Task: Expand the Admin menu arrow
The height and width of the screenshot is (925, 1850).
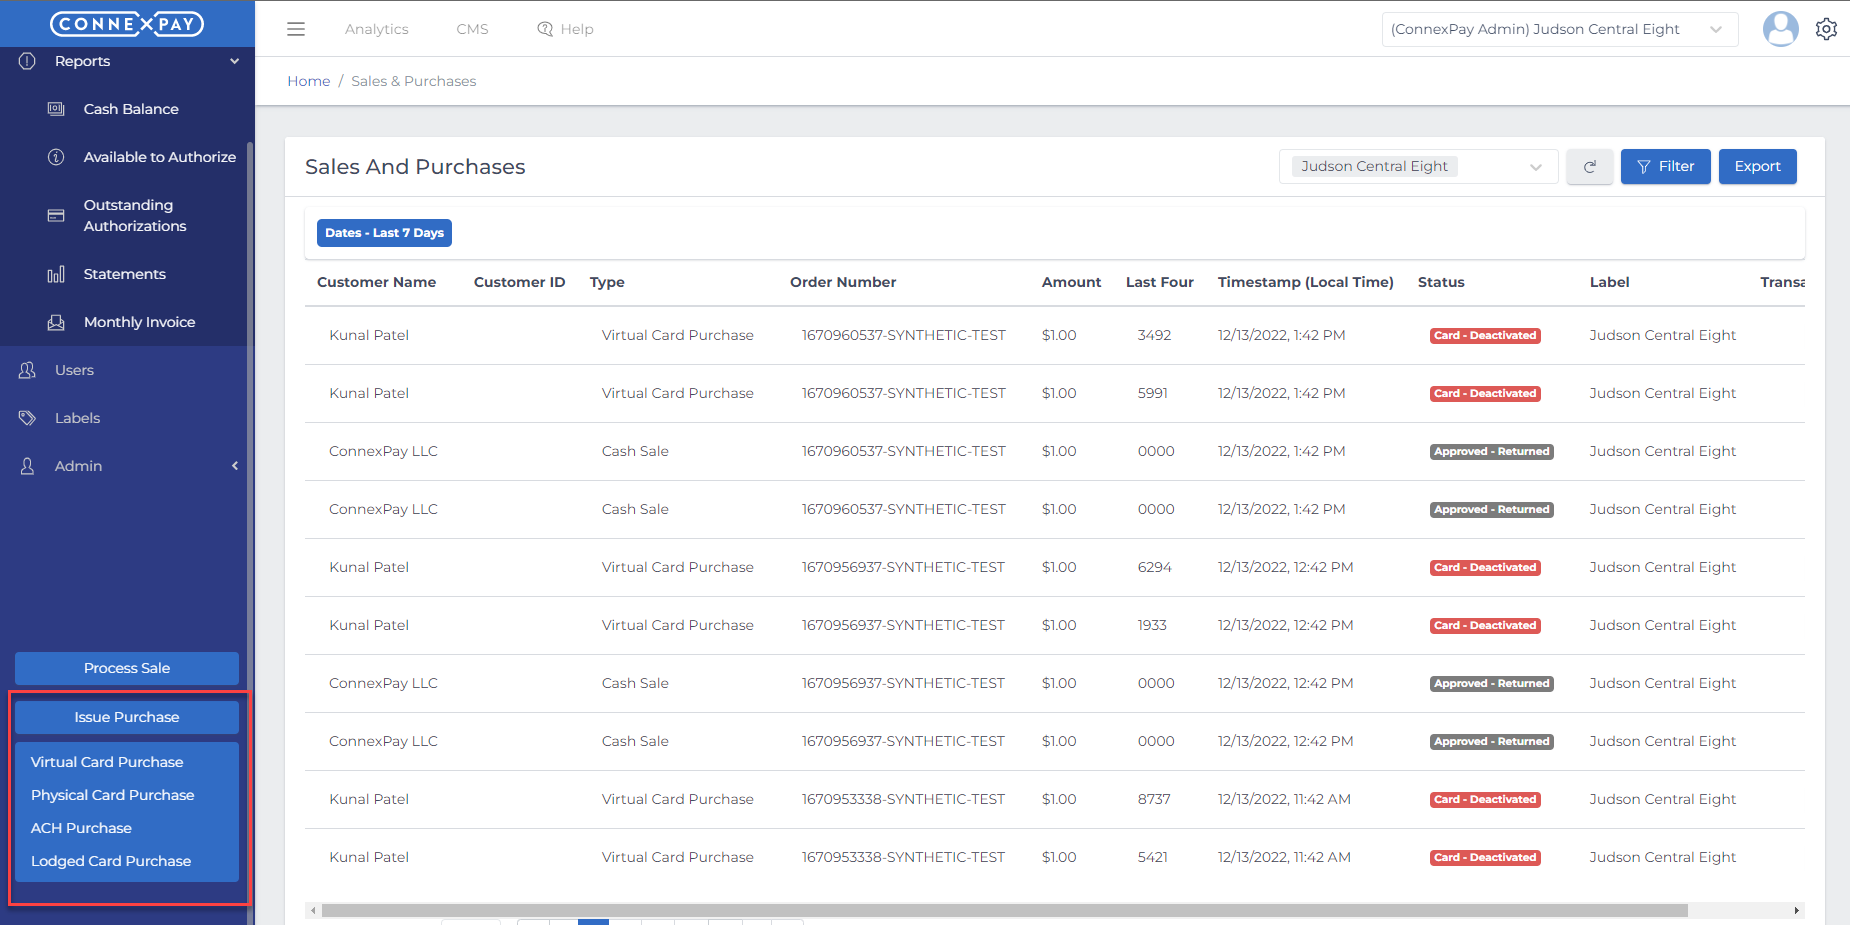Action: click(235, 466)
